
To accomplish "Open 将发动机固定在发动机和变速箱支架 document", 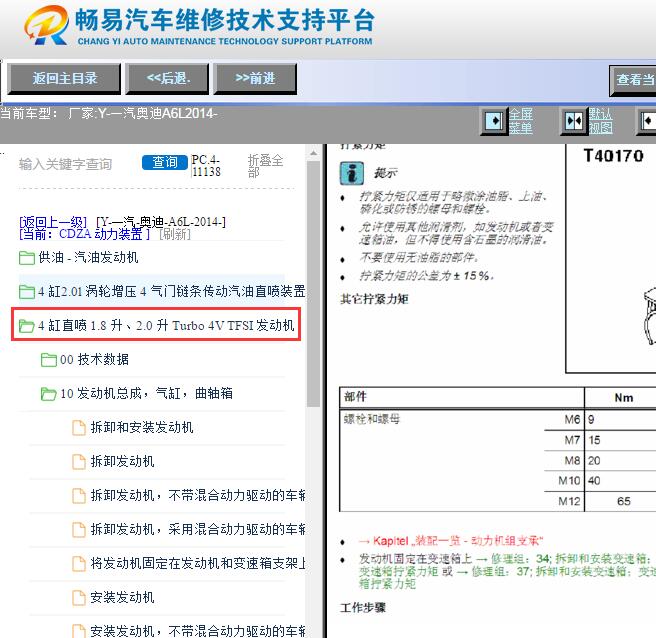I will [197, 563].
